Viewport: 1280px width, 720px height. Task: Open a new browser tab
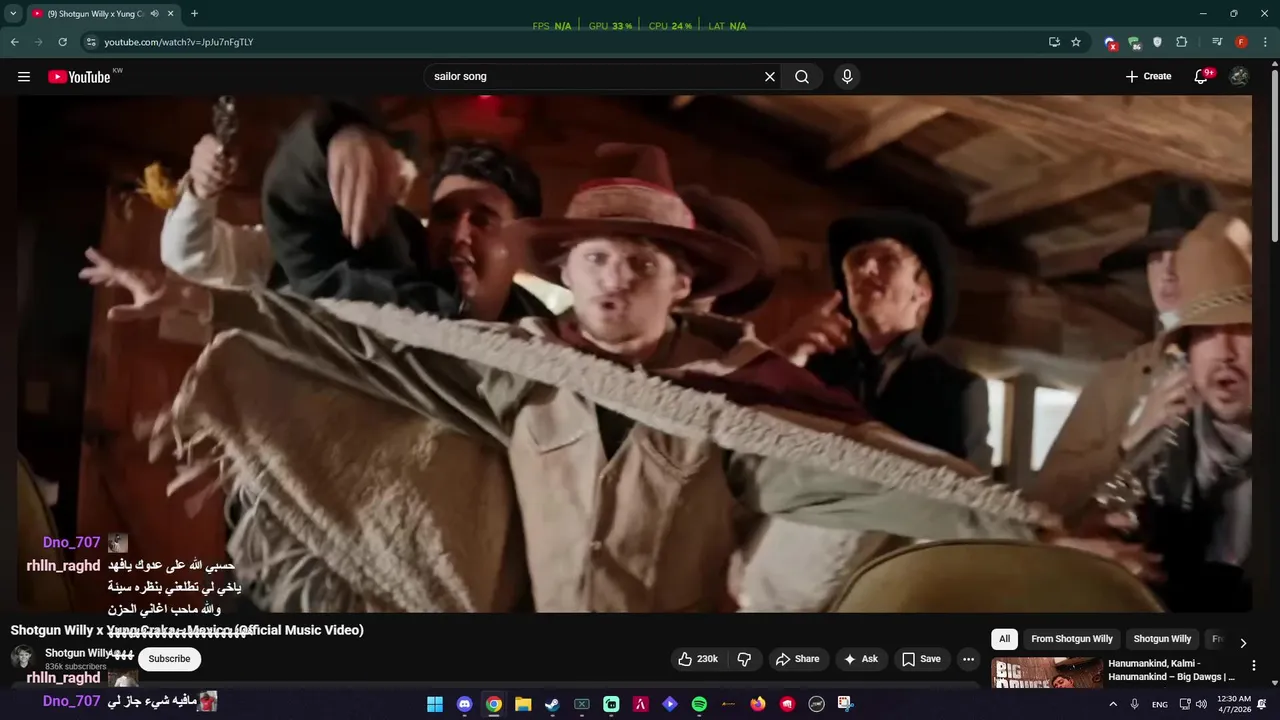[x=194, y=14]
